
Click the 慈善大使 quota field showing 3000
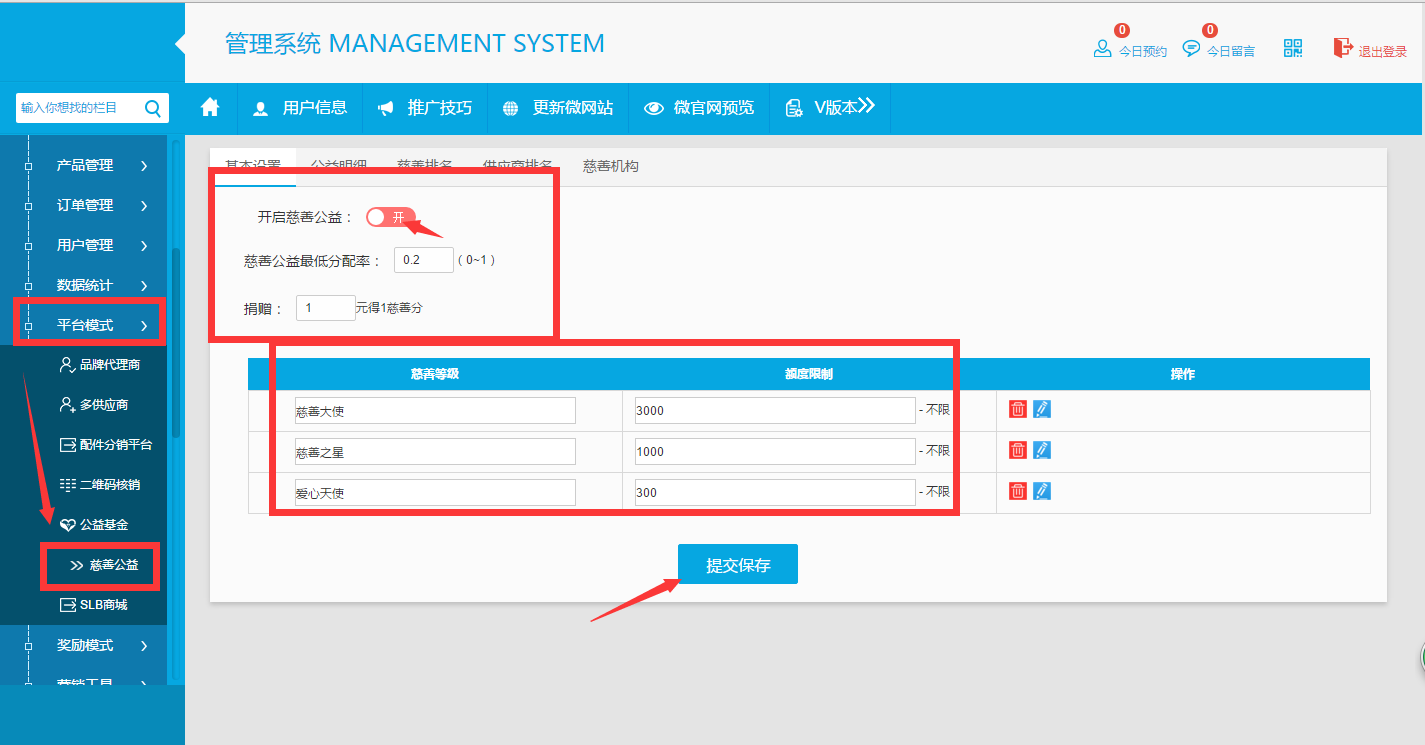pos(775,410)
